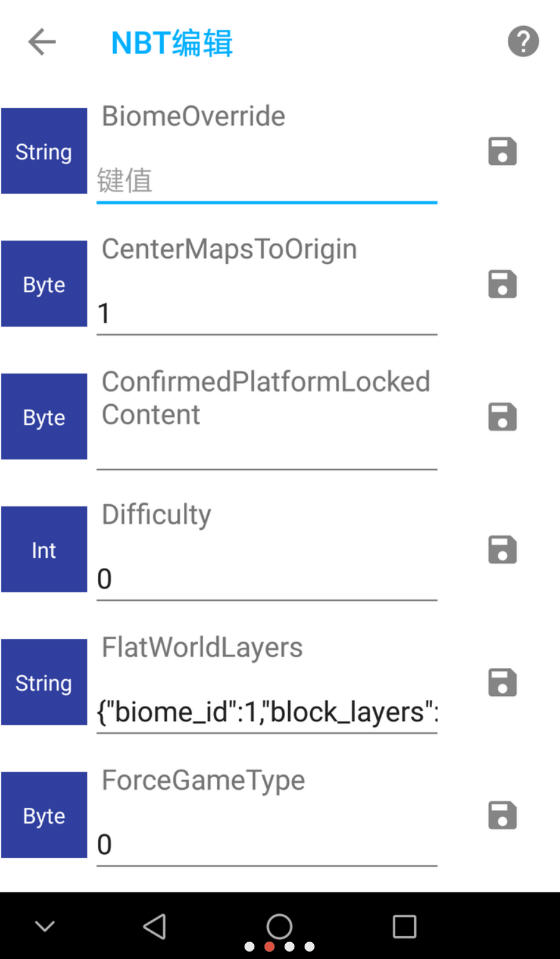The height and width of the screenshot is (959, 560).
Task: Open recent apps square button
Action: tap(404, 927)
